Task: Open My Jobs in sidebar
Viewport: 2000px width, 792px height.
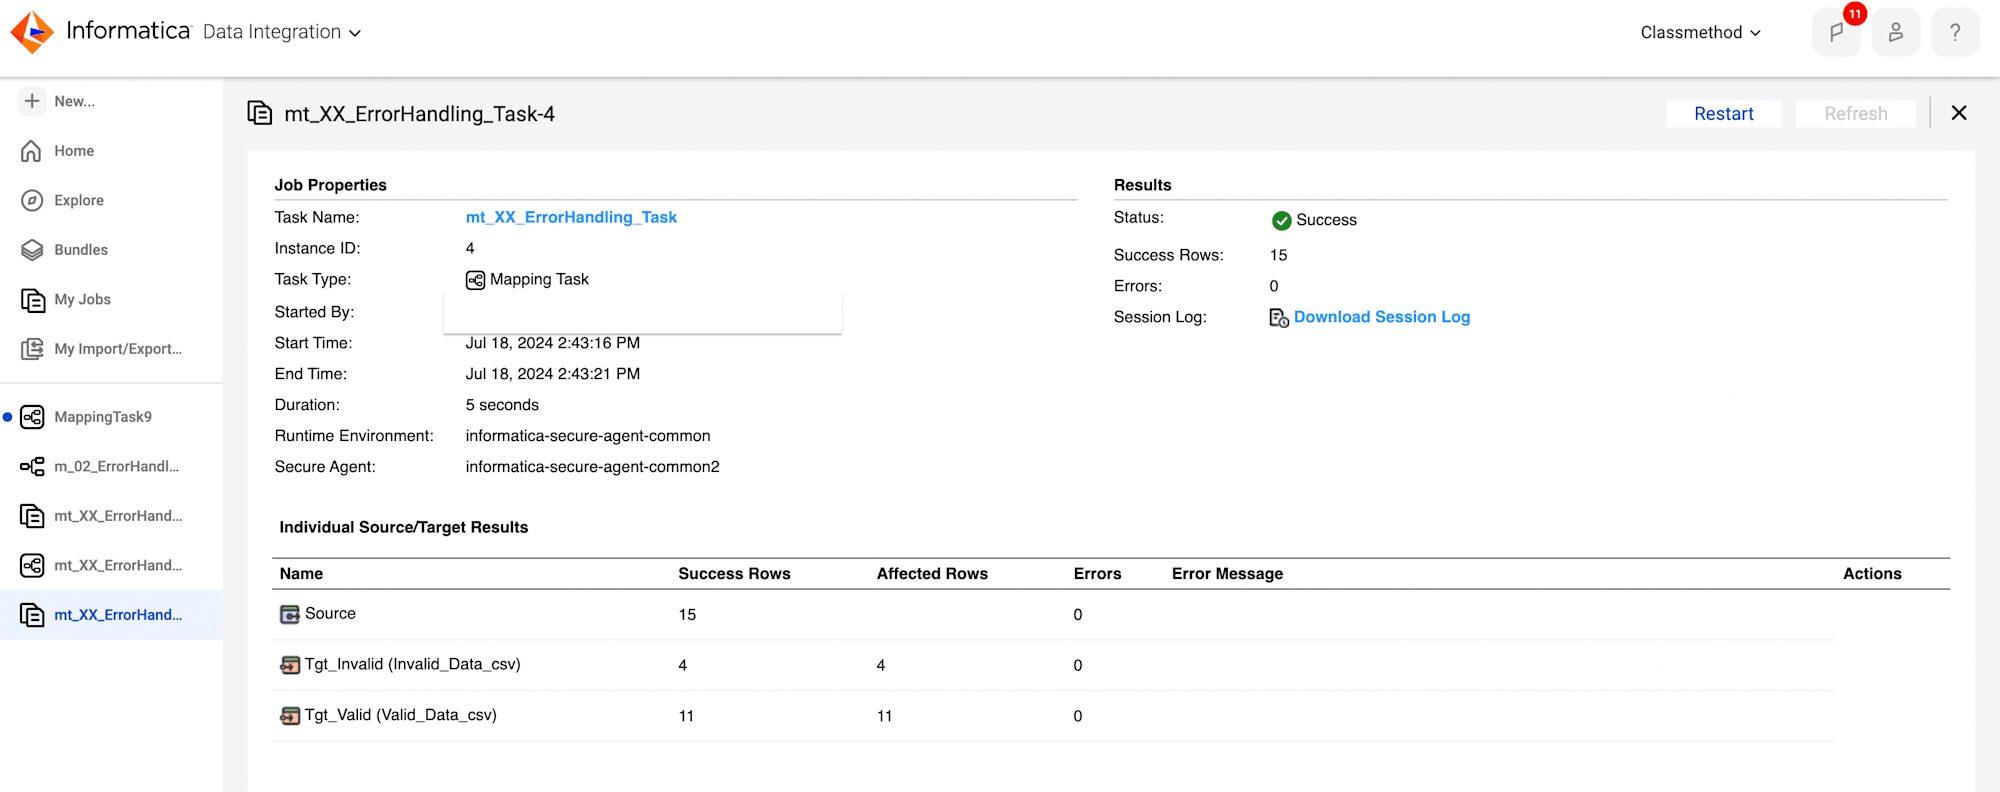Action: 83,299
